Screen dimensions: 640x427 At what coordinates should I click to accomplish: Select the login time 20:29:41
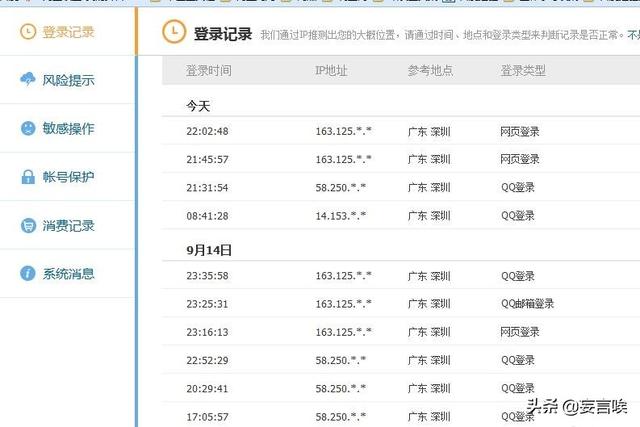pyautogui.click(x=207, y=389)
